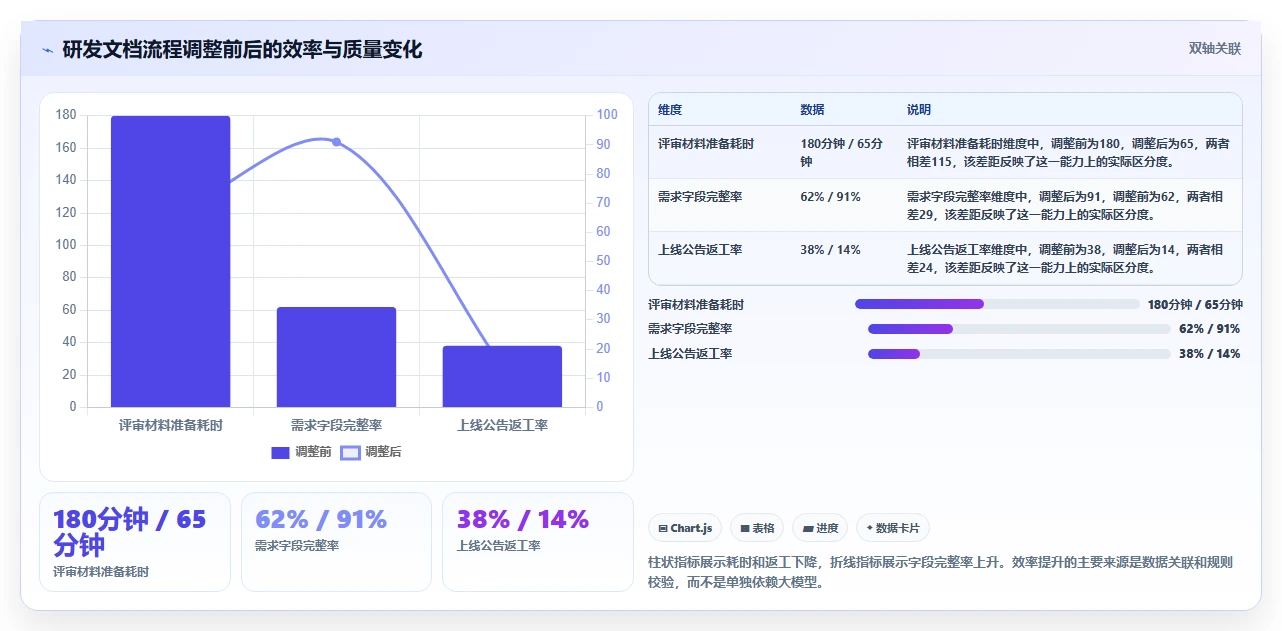1282x631 pixels.
Task: Click the progress bar for 上线公告返工率
Action: coord(1019,354)
